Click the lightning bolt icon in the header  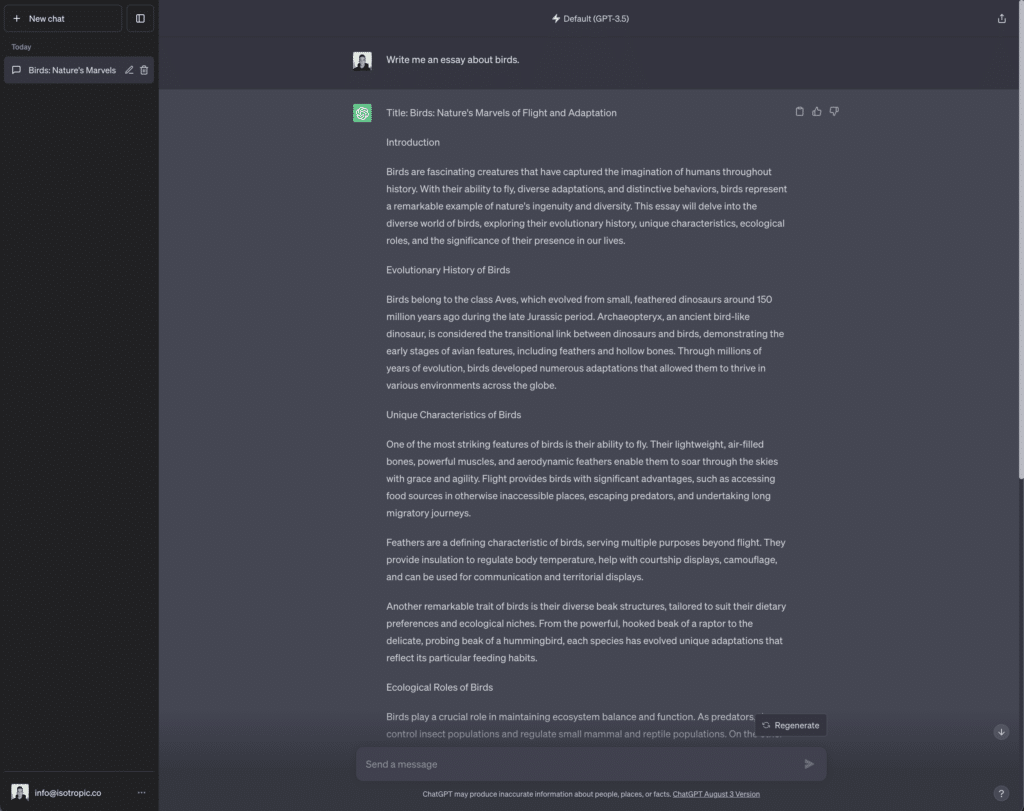coord(556,18)
